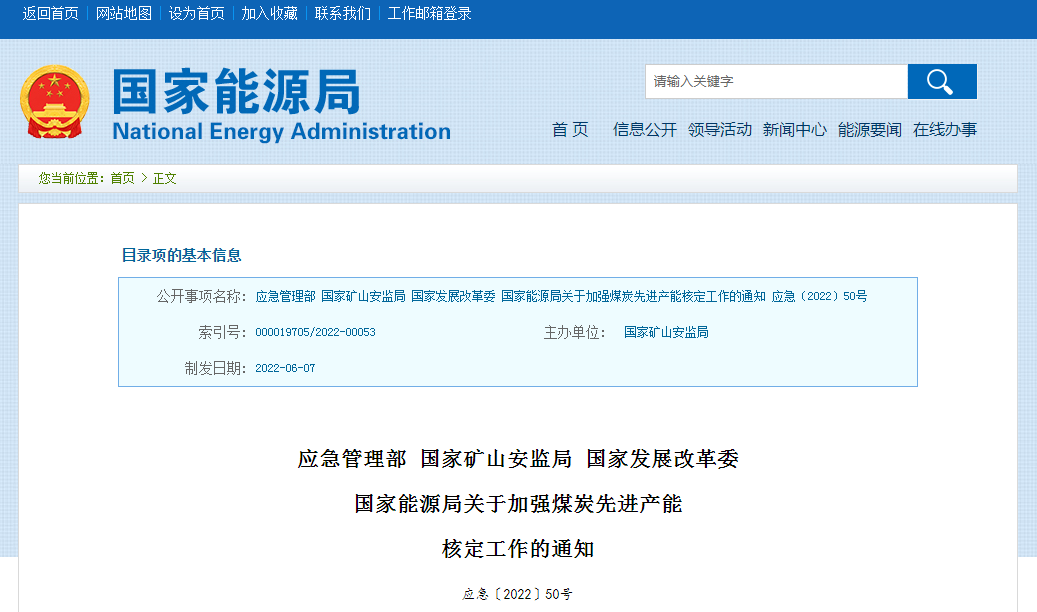1037x612 pixels.
Task: Open 返回首页 link in top bar
Action: click(50, 13)
